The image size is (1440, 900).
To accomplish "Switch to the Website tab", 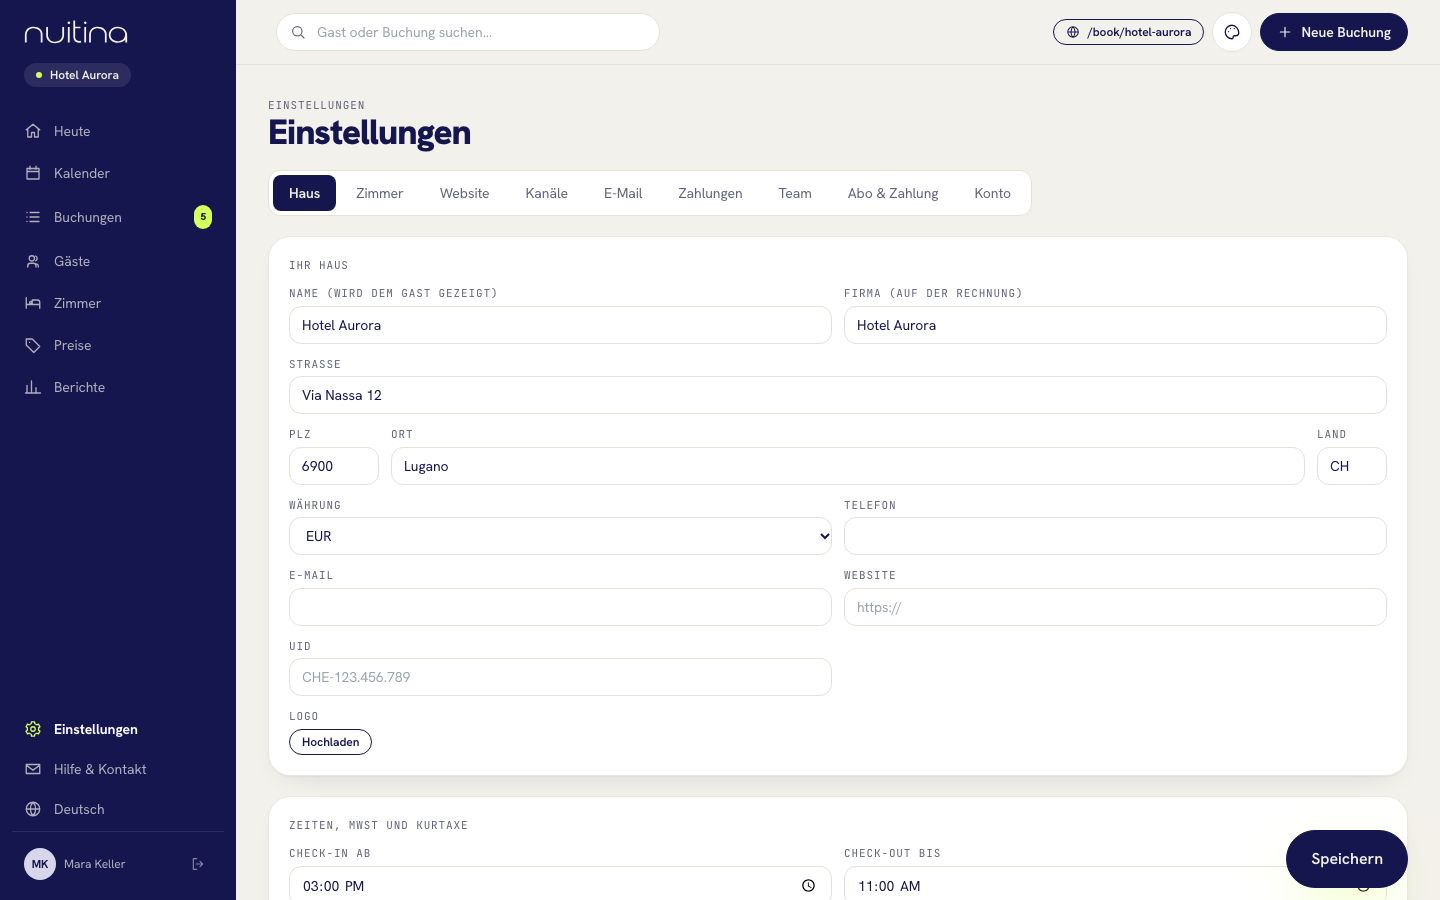I will (465, 193).
